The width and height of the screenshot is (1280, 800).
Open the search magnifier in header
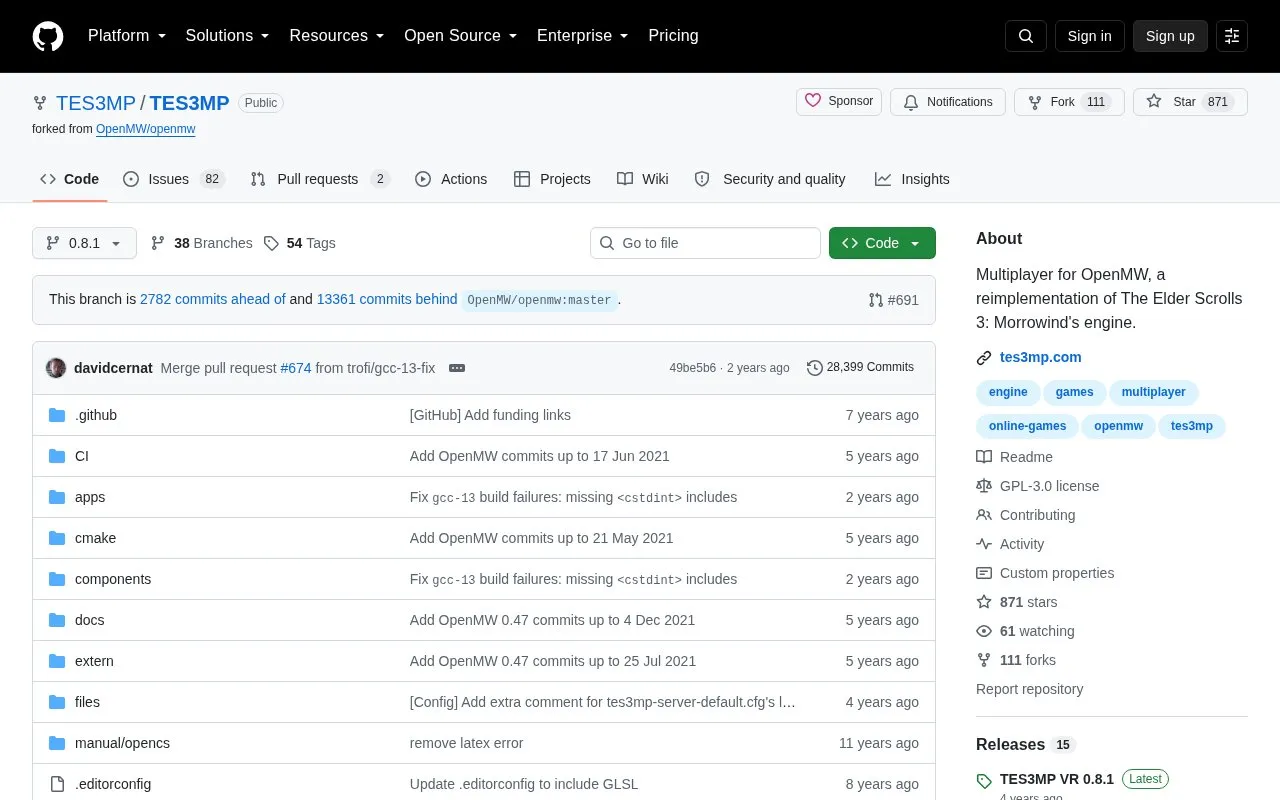point(1026,36)
